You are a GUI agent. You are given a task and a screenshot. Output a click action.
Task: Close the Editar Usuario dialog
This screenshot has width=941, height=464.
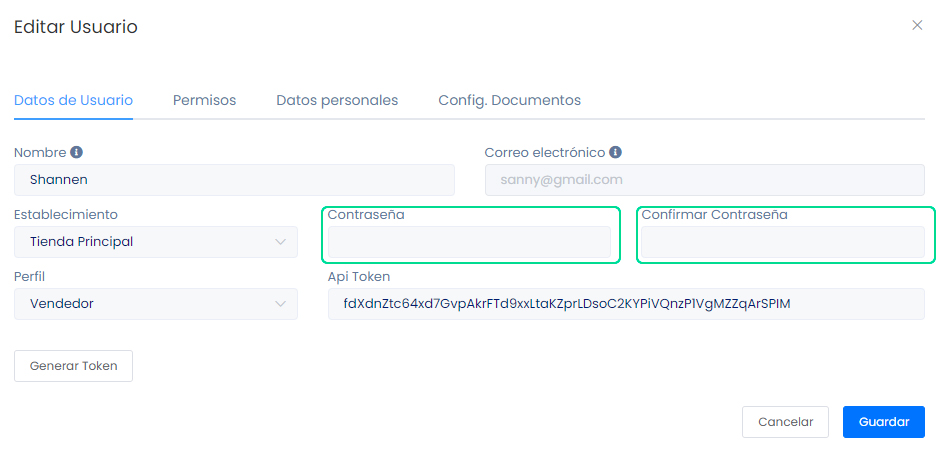[x=917, y=26]
